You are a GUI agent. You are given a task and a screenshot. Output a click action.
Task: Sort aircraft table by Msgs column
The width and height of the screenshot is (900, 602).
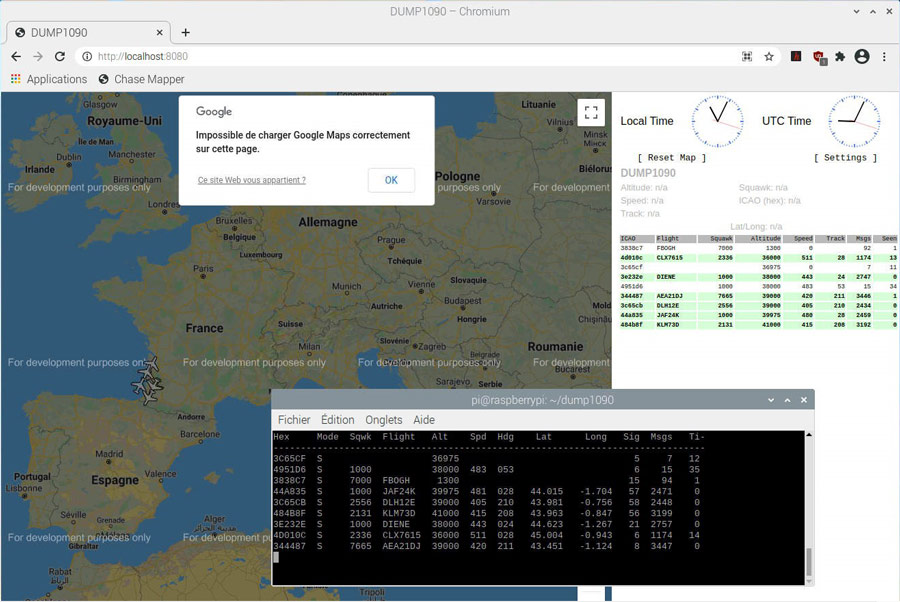tap(860, 239)
